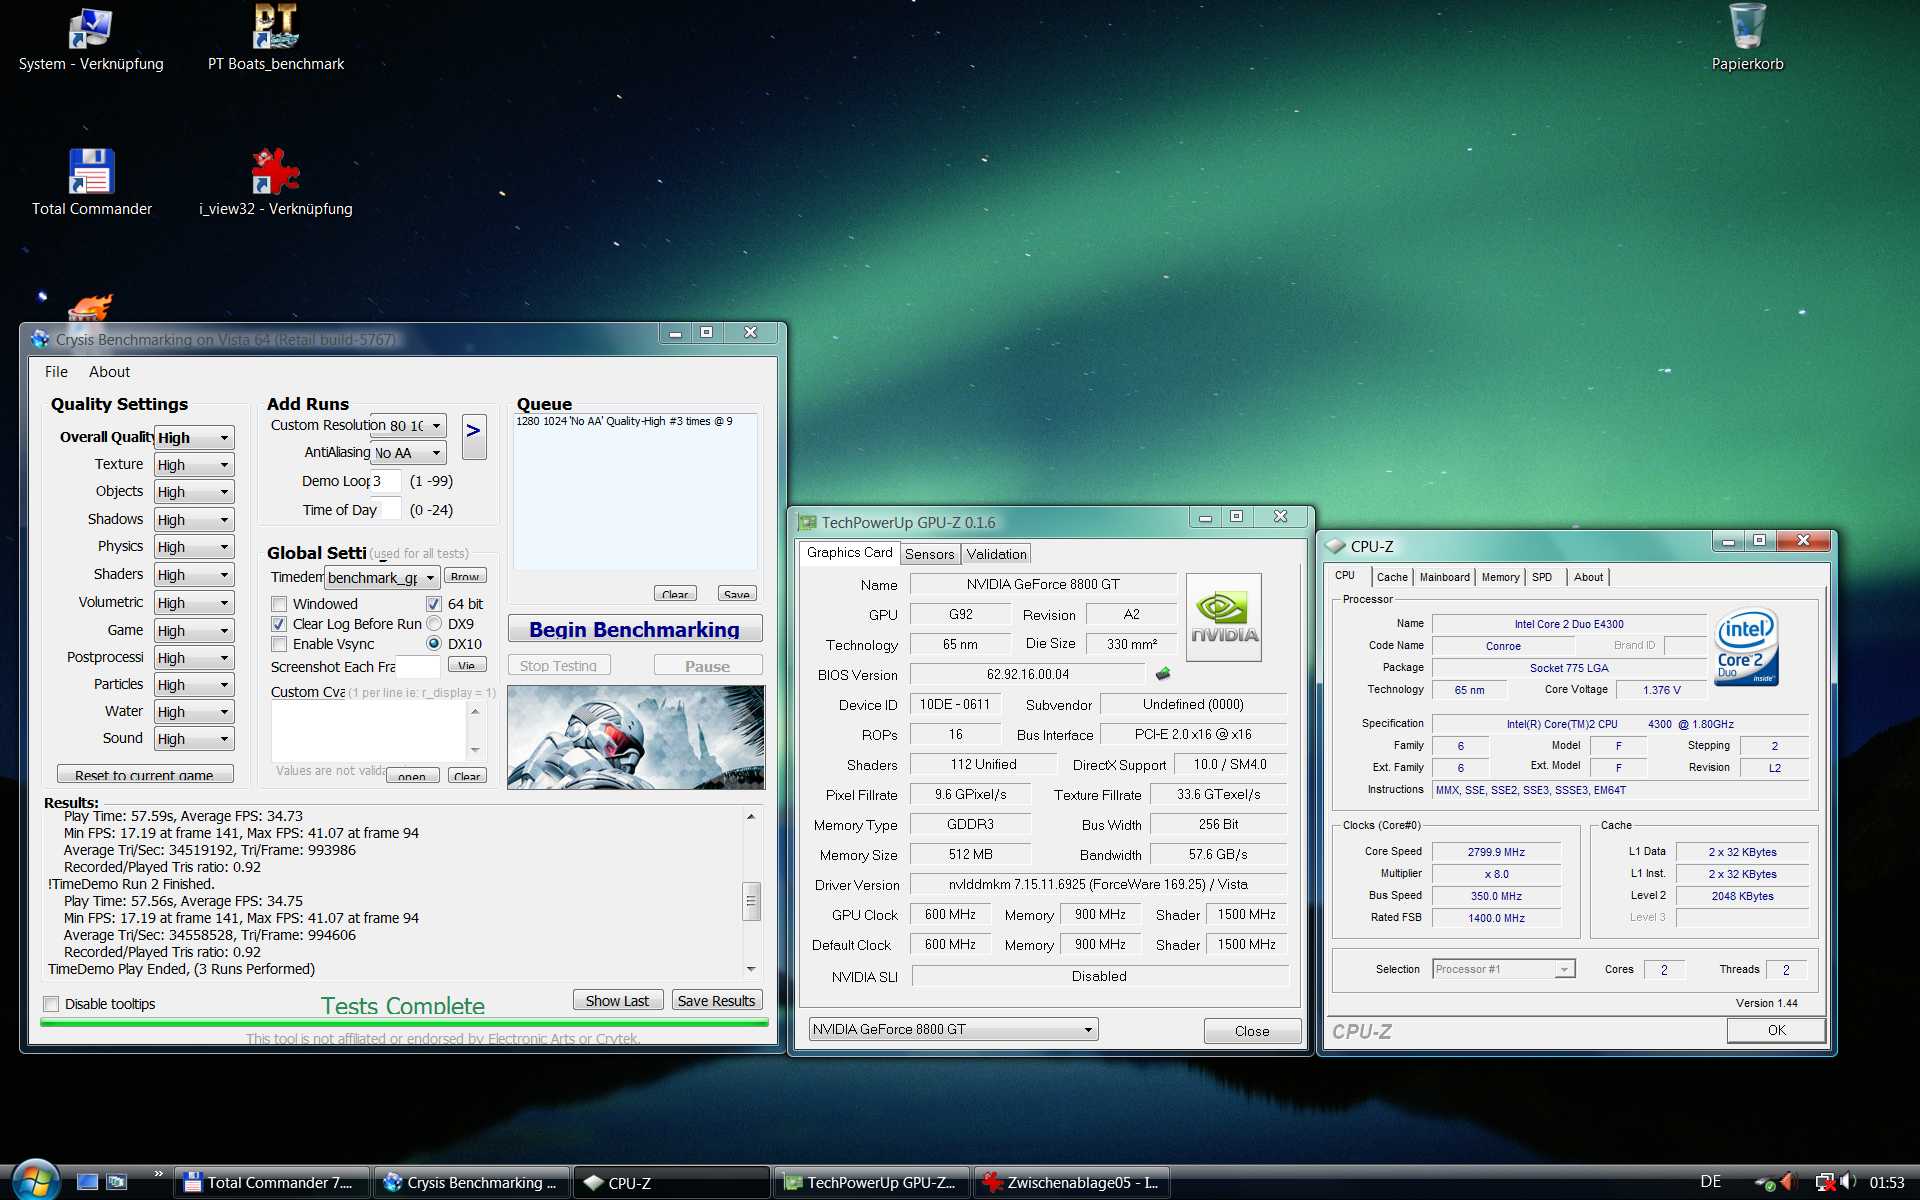Image resolution: width=1920 pixels, height=1200 pixels.
Task: Open the PT Boats_benchmark desktop shortcut
Action: tap(275, 28)
